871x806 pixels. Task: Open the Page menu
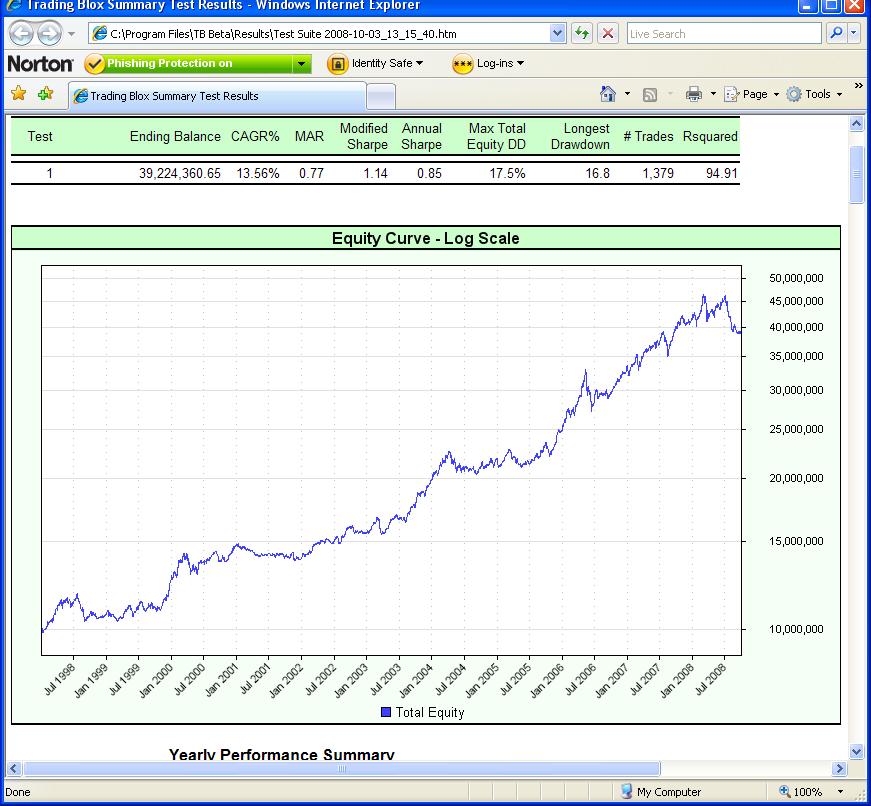coord(748,94)
